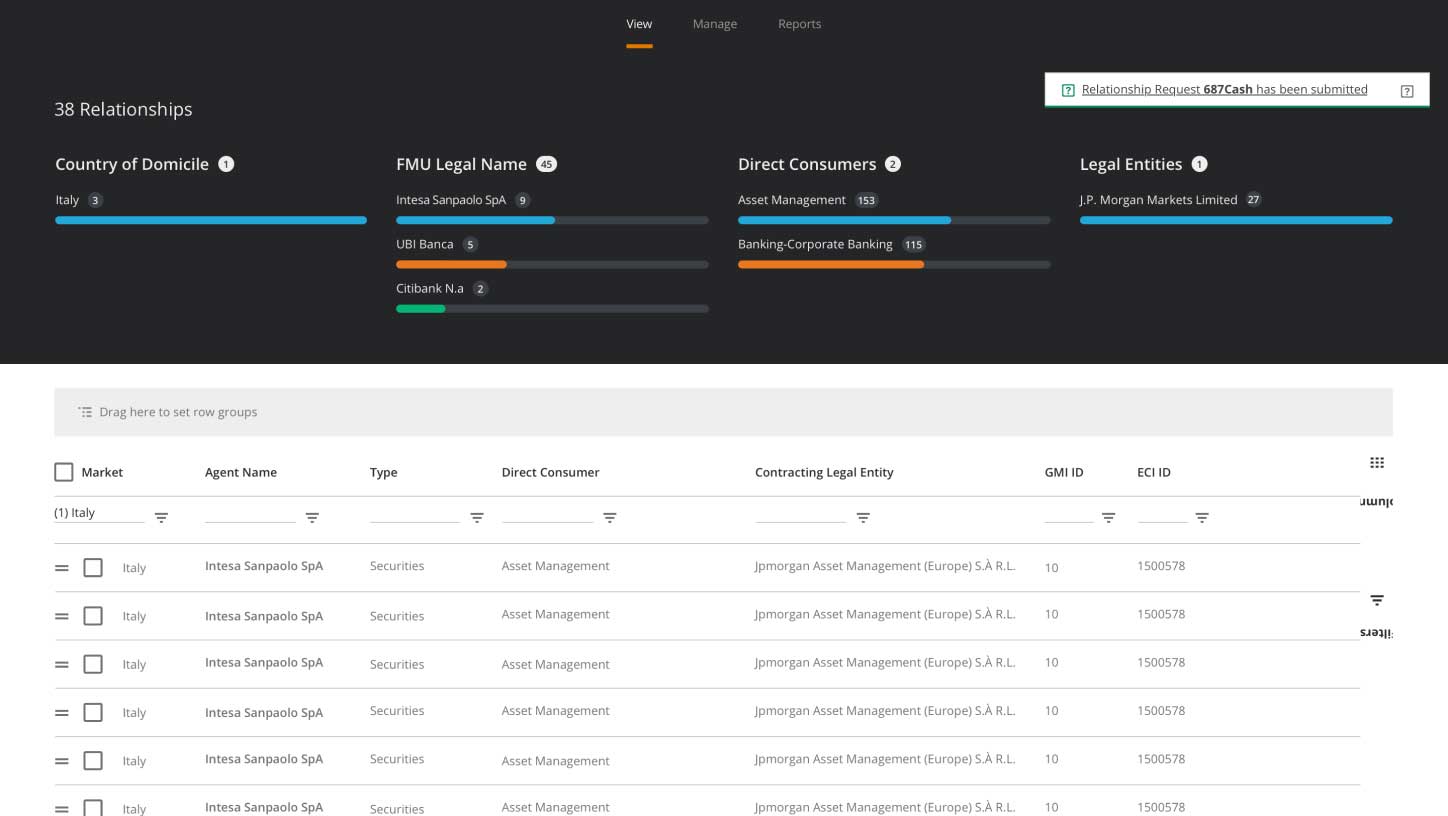
Task: Open the Type column filter icon
Action: (x=477, y=518)
